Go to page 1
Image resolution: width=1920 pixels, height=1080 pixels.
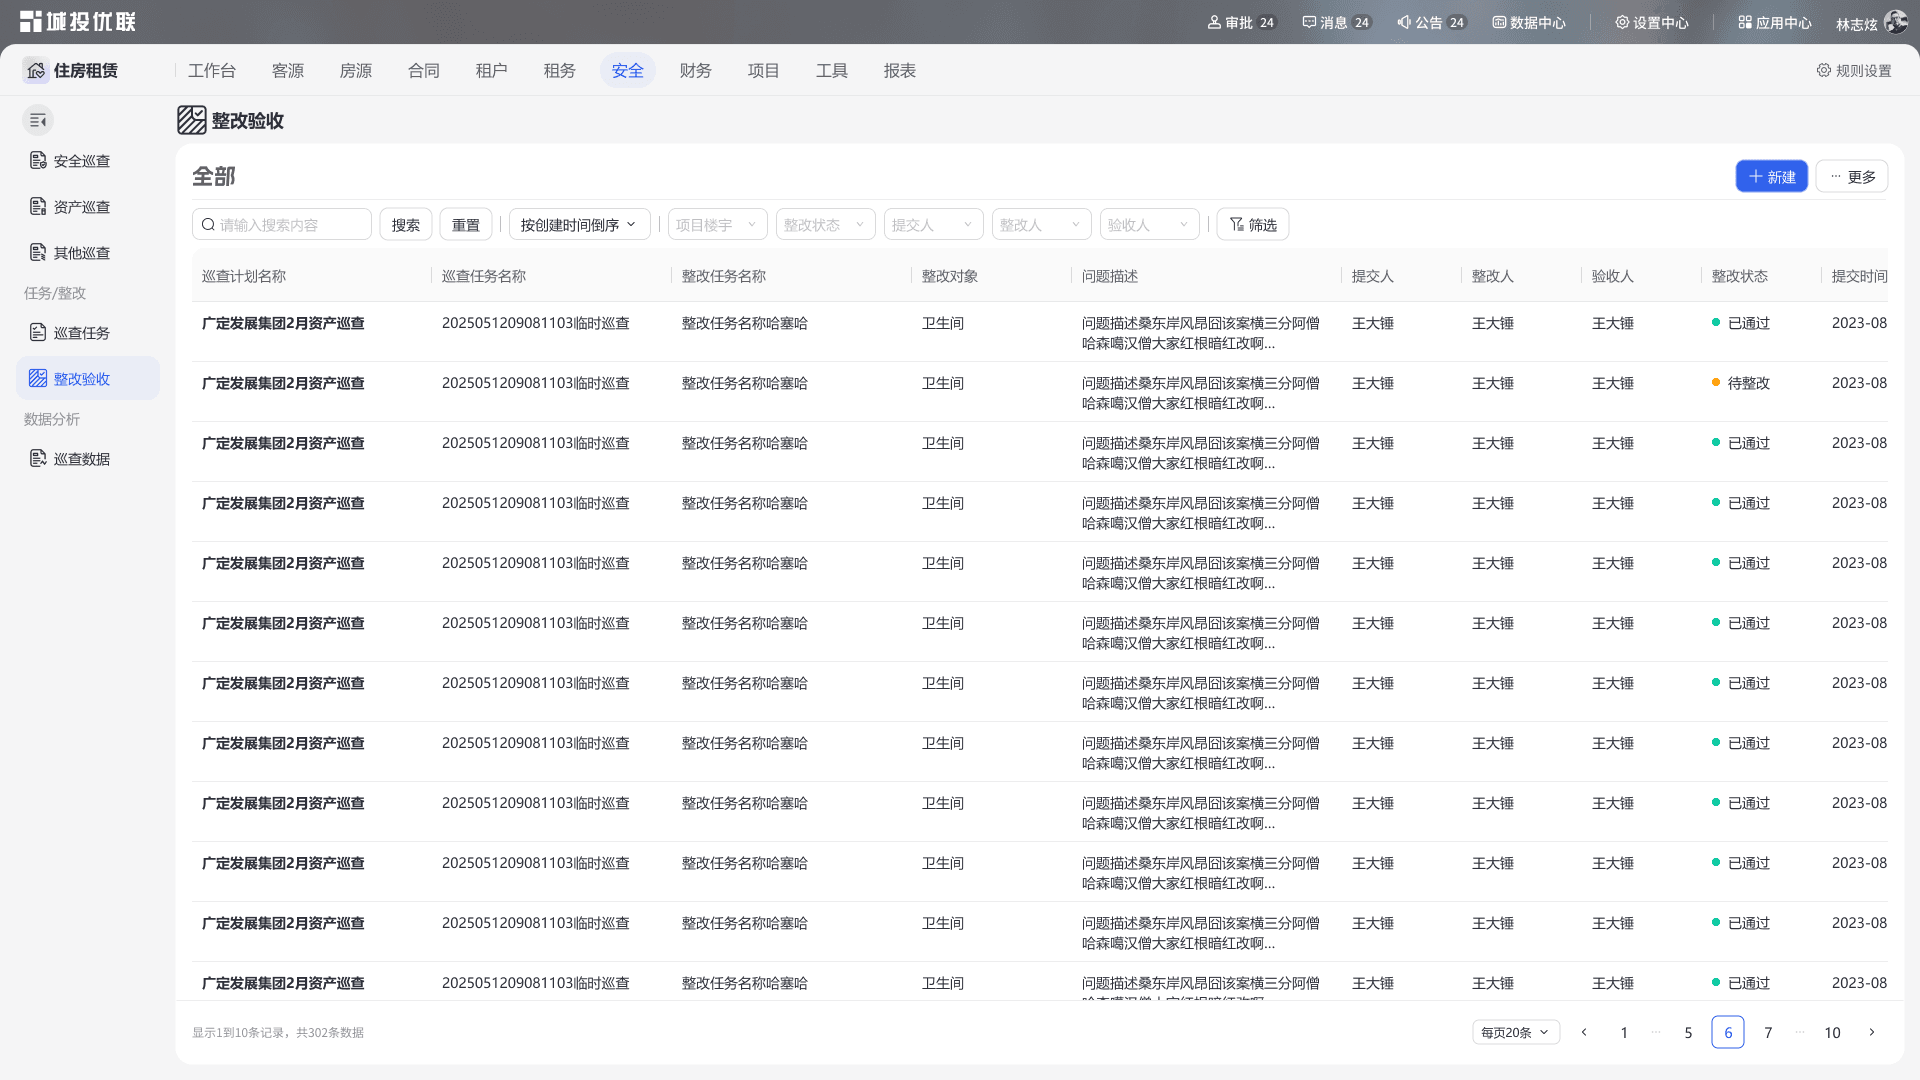(x=1624, y=1032)
